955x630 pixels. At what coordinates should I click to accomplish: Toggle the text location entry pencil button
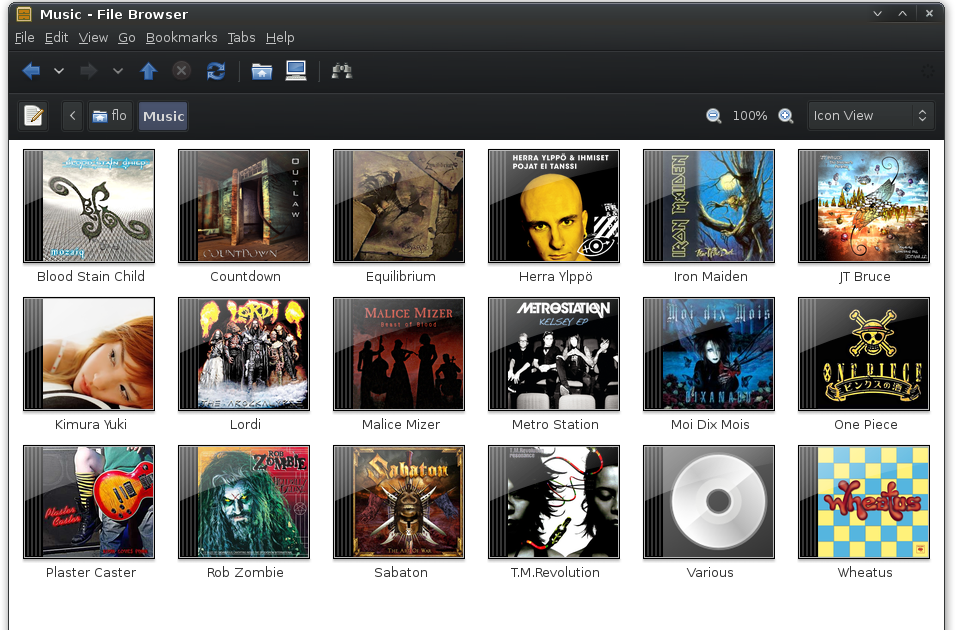tap(33, 116)
